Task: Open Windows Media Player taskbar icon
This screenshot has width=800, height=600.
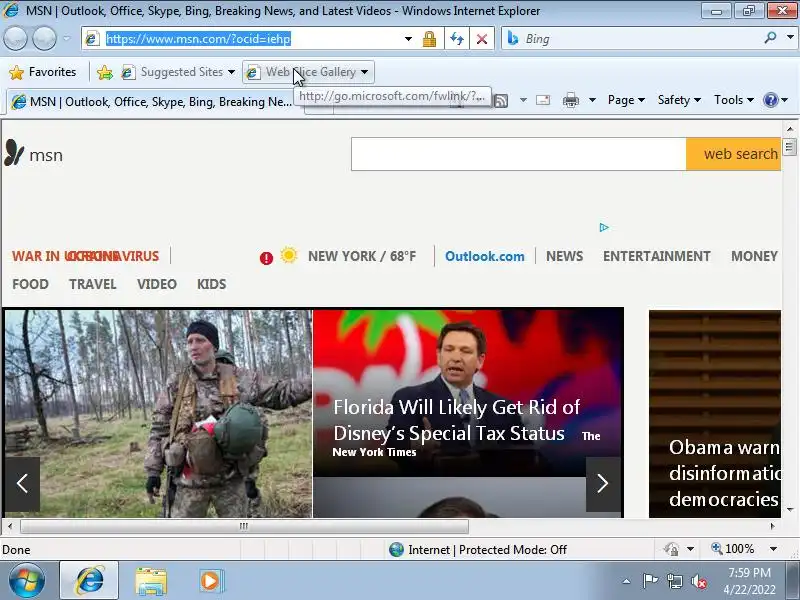Action: click(x=211, y=581)
